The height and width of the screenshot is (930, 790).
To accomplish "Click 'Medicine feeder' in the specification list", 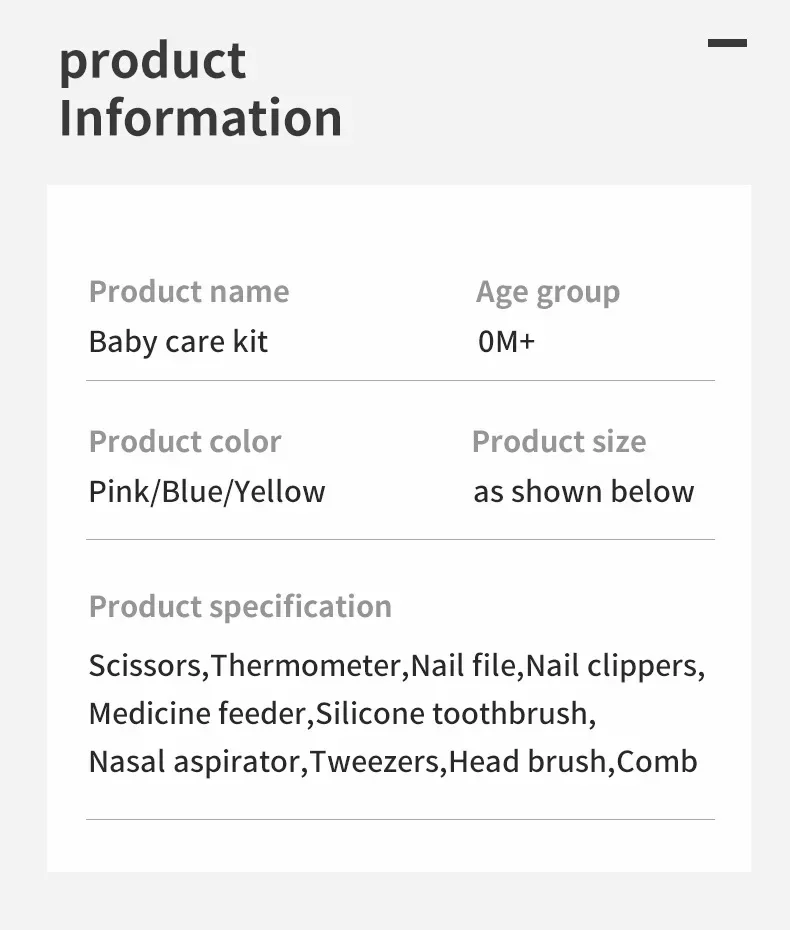I will tap(197, 714).
